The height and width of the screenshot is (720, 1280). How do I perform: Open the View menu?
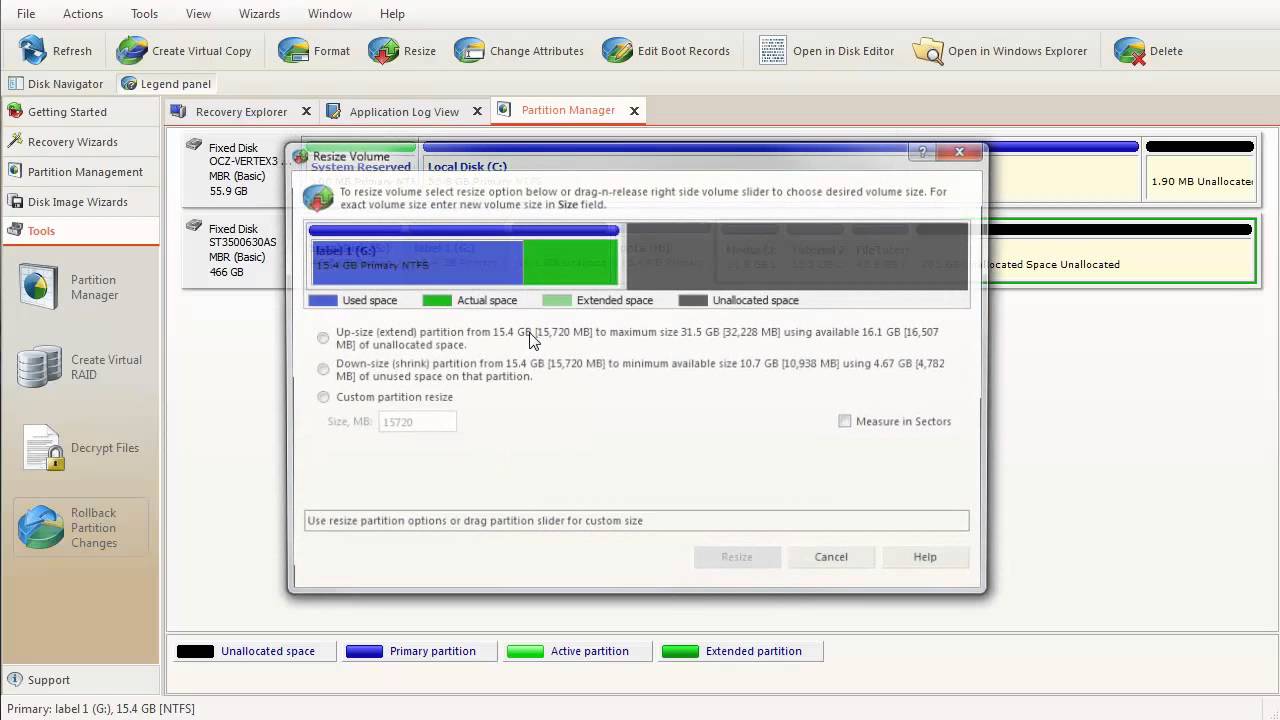[x=198, y=13]
